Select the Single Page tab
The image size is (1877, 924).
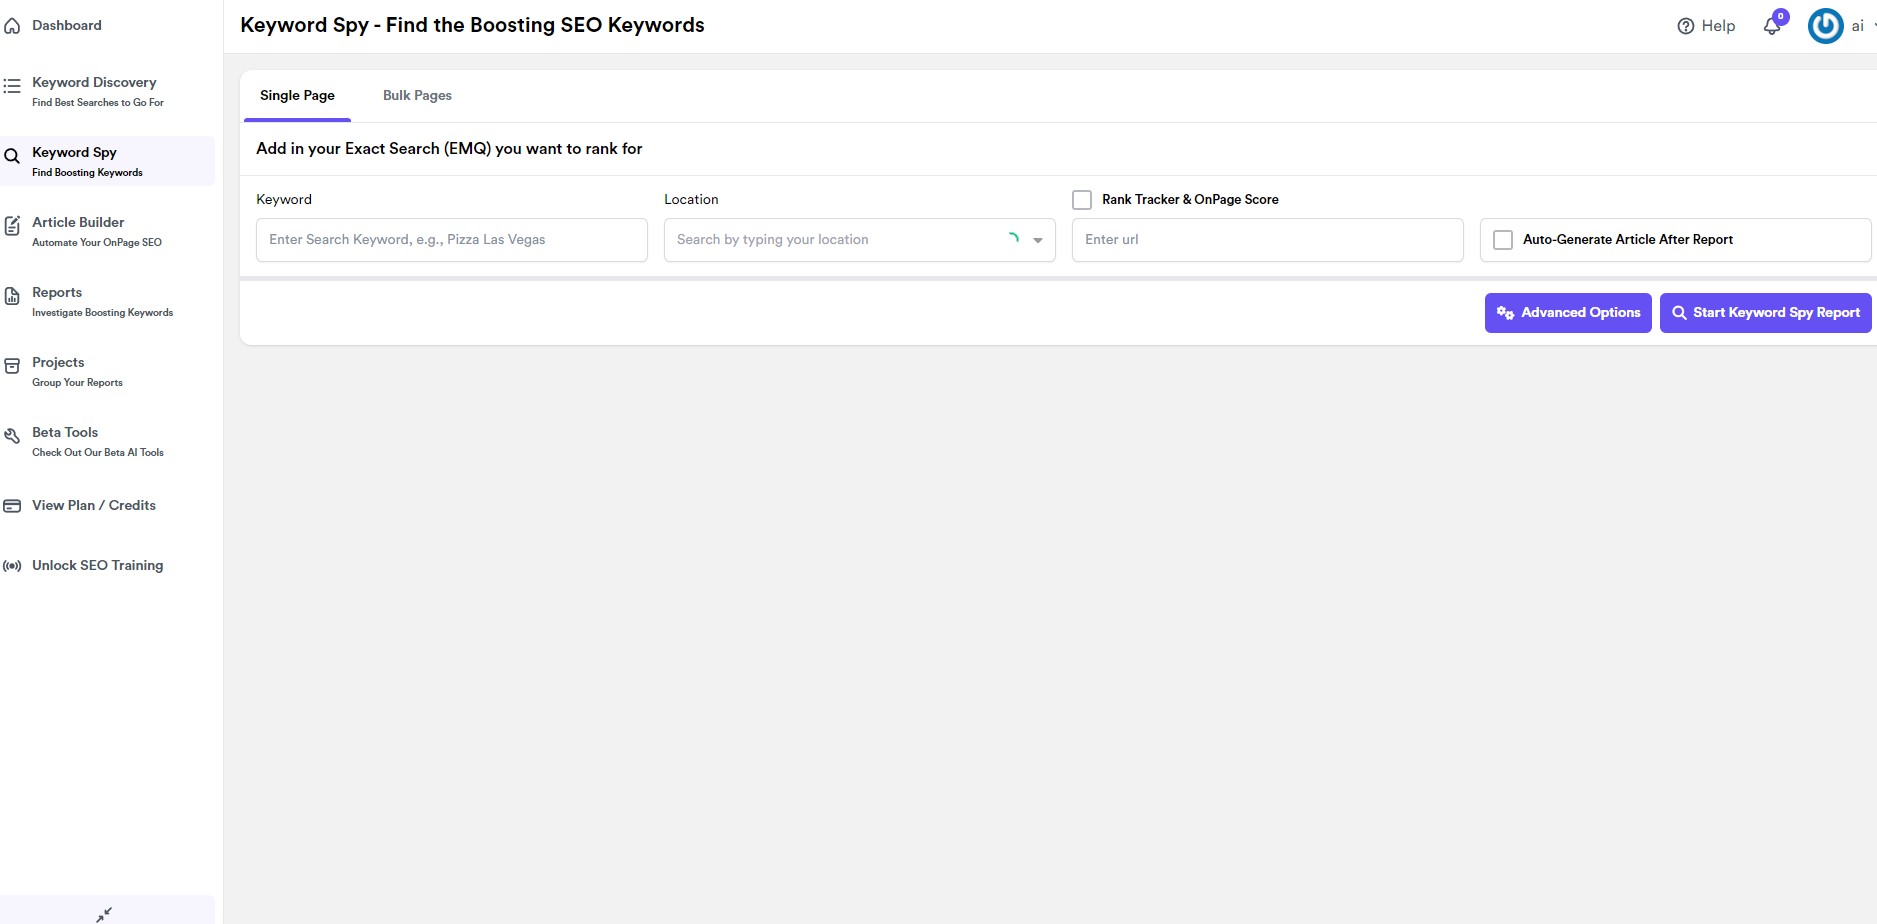tap(297, 95)
